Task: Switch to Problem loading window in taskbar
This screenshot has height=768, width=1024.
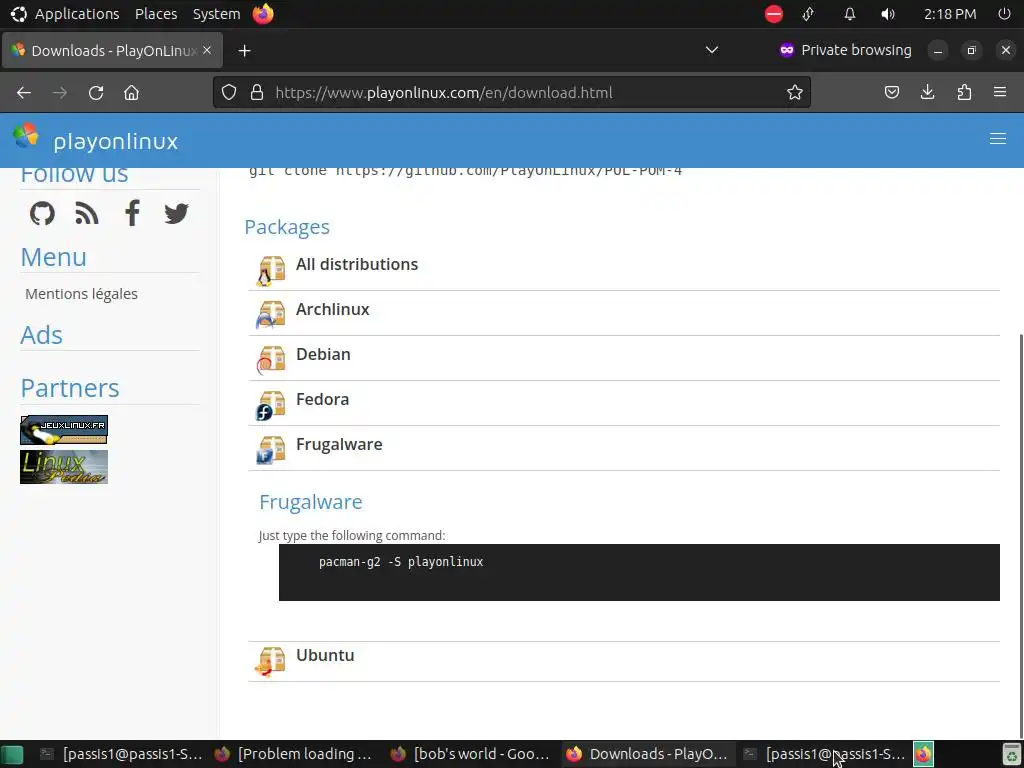Action: [296, 754]
